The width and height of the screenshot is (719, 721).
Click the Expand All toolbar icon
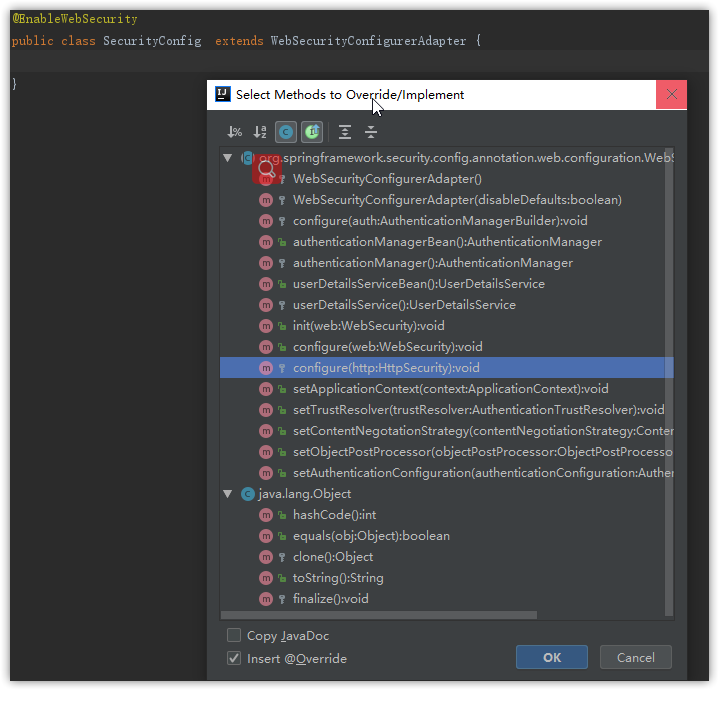click(345, 132)
